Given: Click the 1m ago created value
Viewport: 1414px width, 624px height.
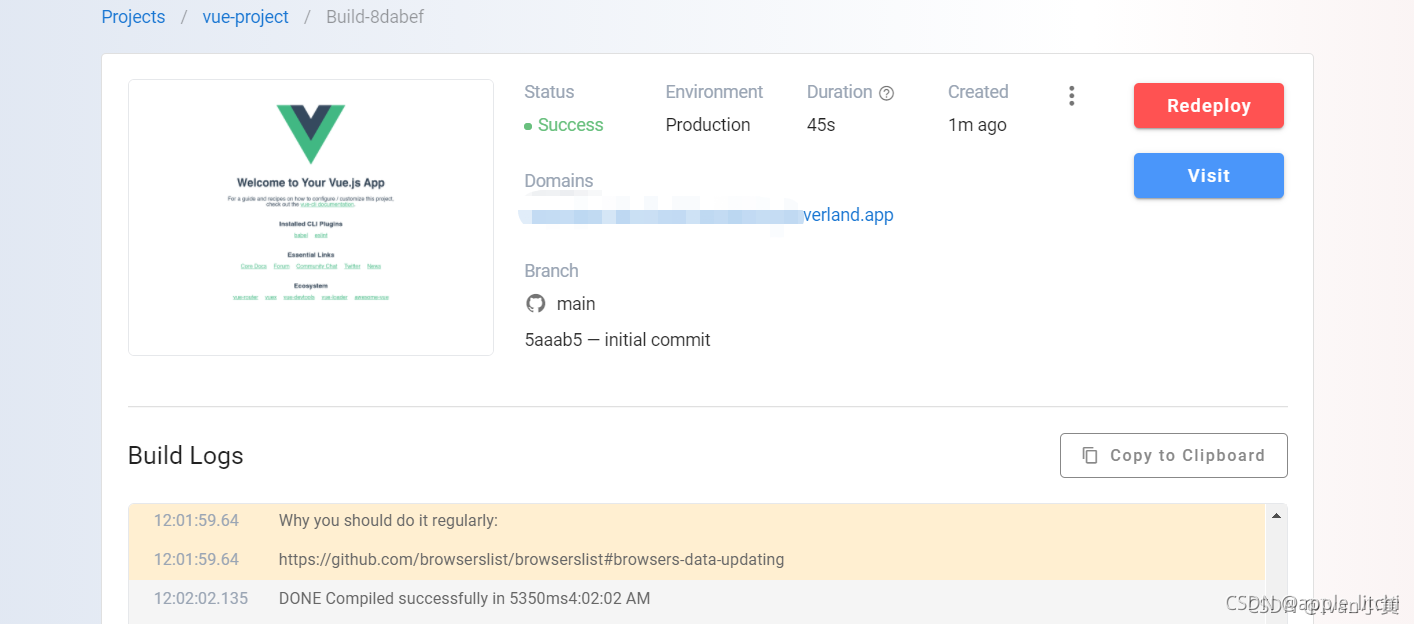Looking at the screenshot, I should (x=977, y=125).
